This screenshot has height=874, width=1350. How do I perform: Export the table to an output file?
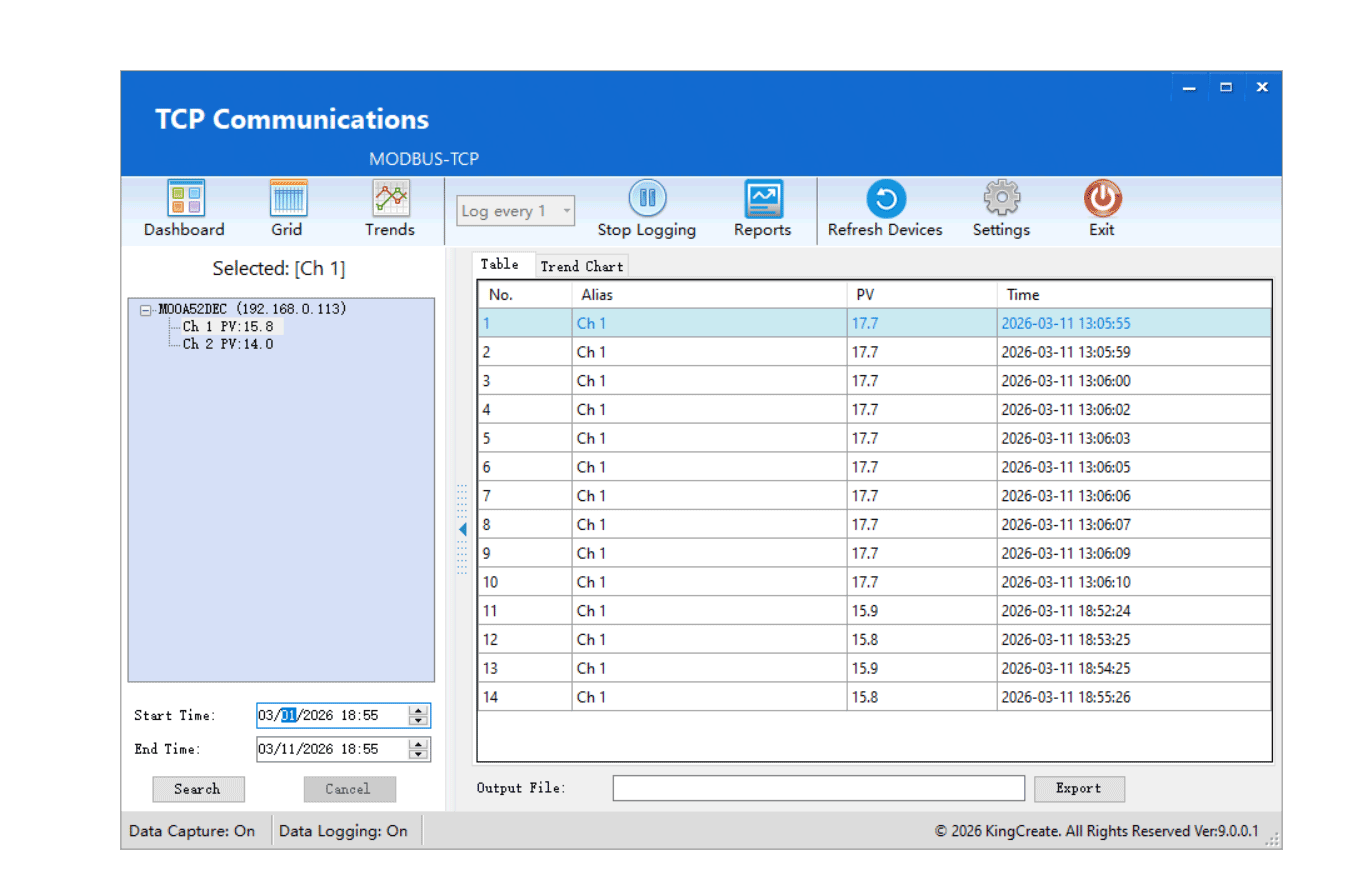click(x=1079, y=789)
